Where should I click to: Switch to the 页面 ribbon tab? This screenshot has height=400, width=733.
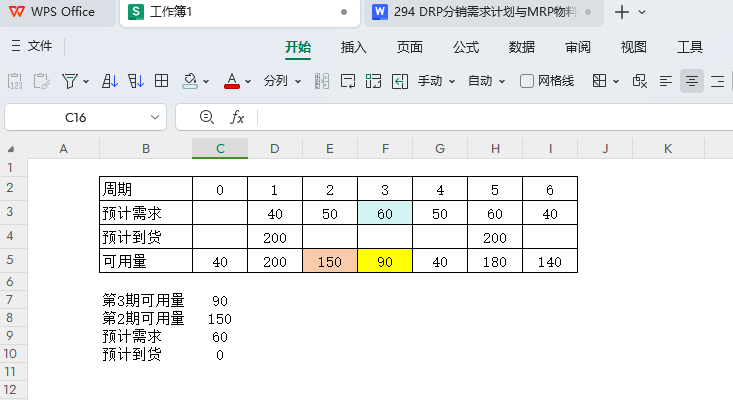(x=410, y=47)
